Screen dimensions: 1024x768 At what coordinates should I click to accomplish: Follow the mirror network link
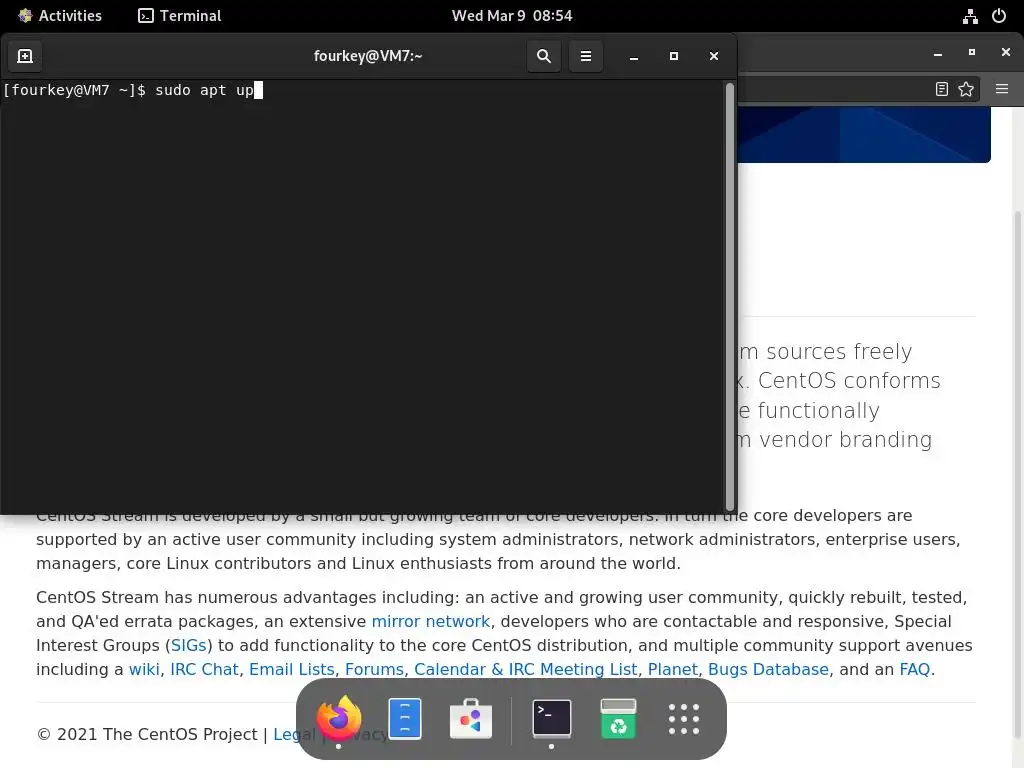pyautogui.click(x=431, y=621)
